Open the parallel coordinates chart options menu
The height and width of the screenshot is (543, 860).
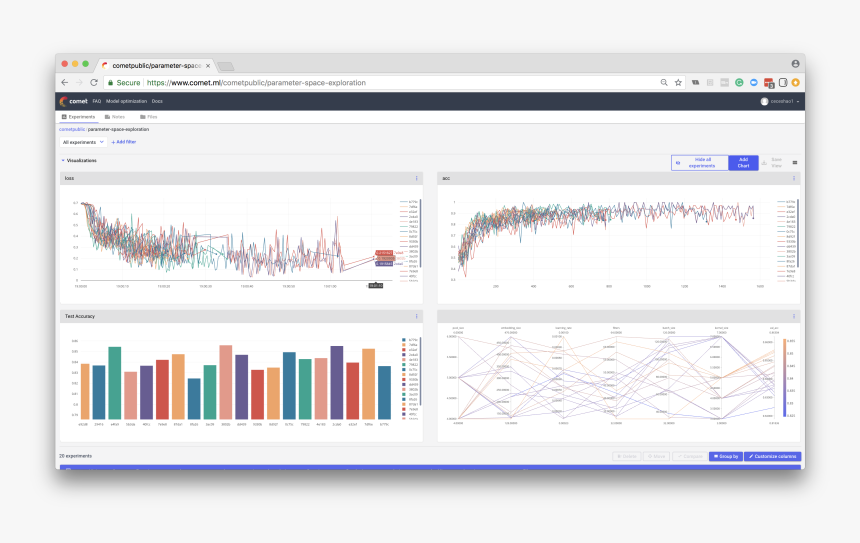point(794,316)
